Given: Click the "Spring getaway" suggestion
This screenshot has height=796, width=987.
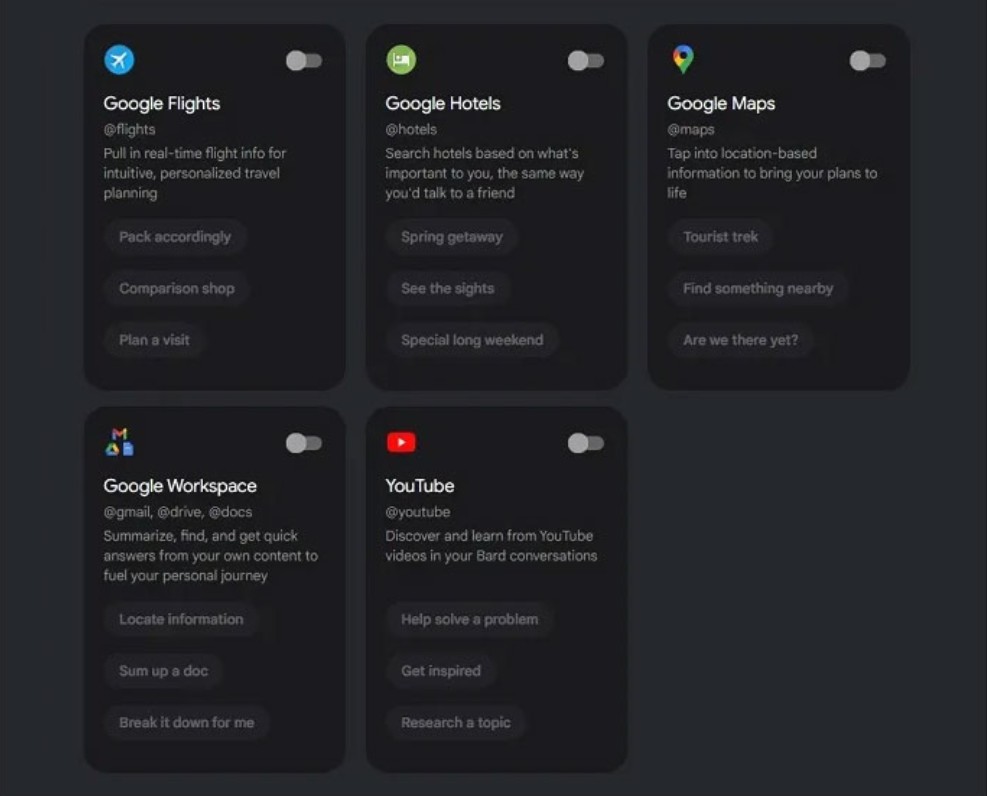Looking at the screenshot, I should point(452,237).
